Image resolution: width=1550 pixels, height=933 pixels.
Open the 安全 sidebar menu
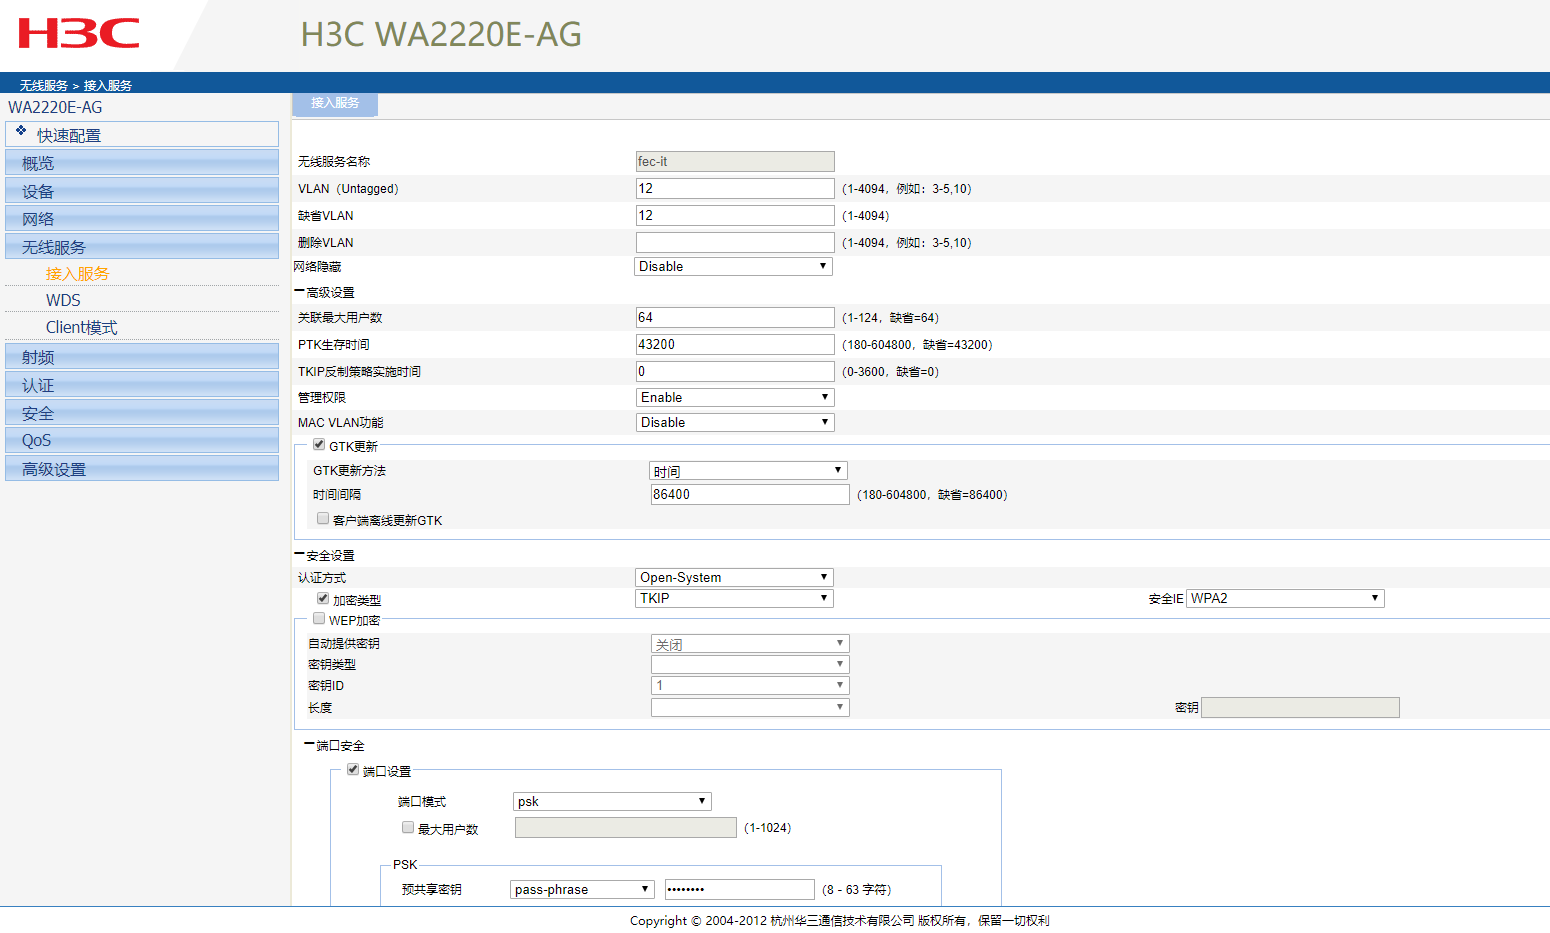click(x=142, y=413)
